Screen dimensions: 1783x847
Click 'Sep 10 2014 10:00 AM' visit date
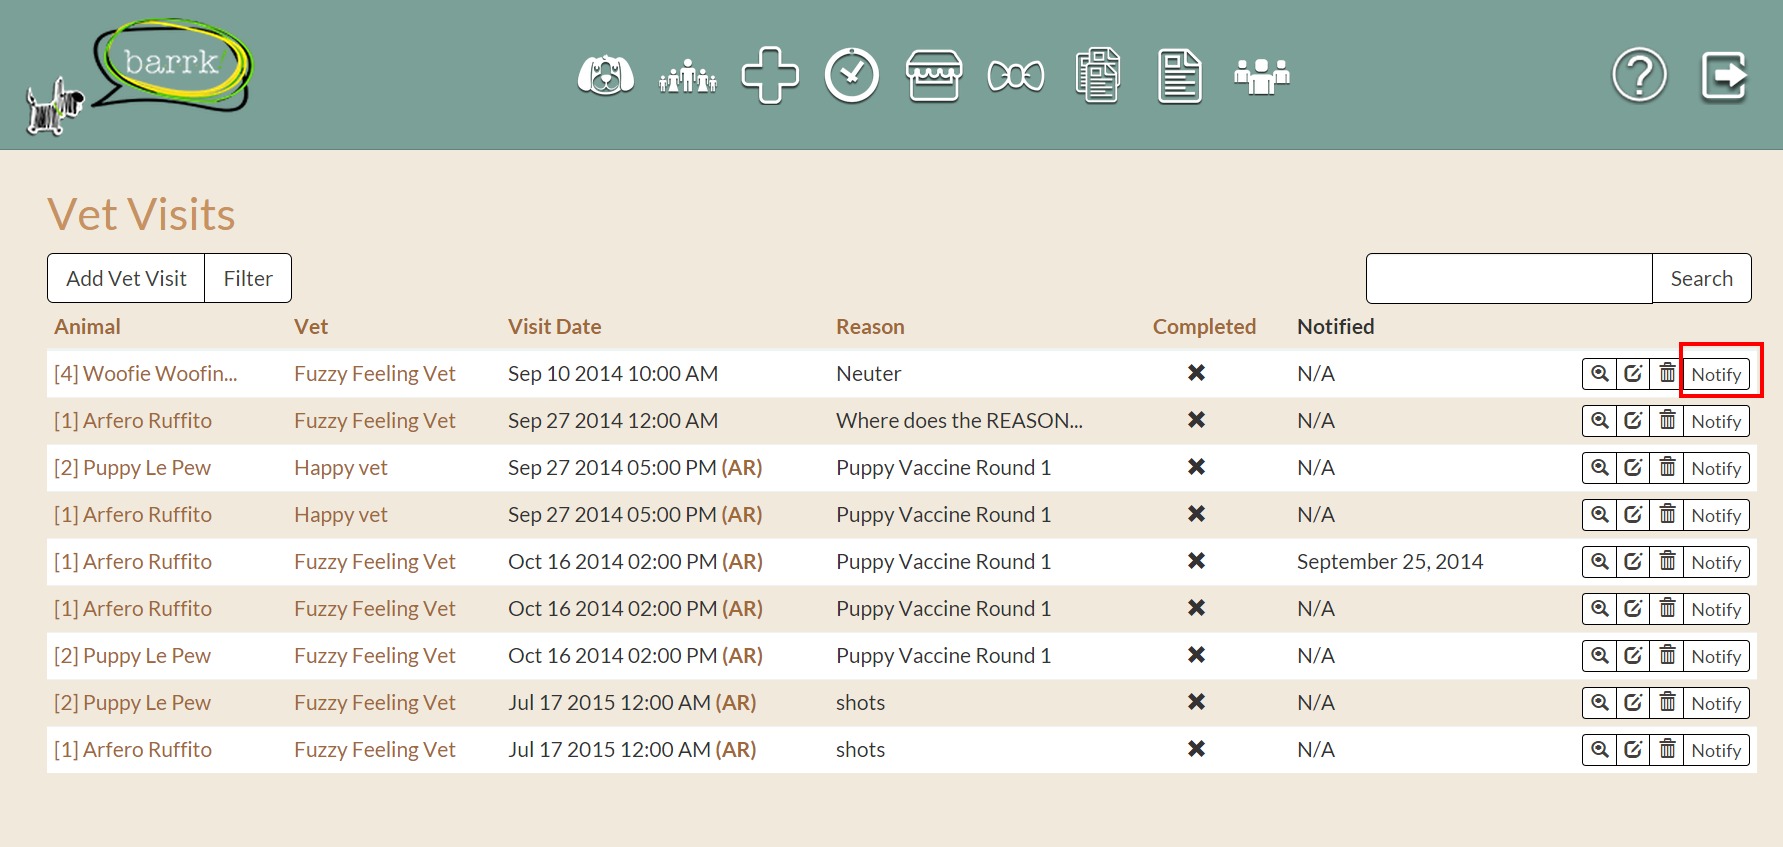coord(613,374)
